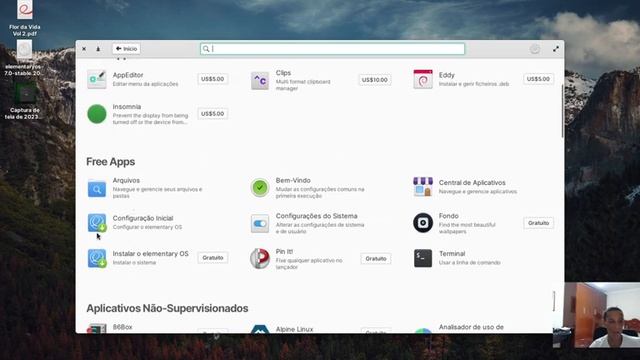Click the webcam video overlay thumbnail
640x360 pixels.
point(596,315)
